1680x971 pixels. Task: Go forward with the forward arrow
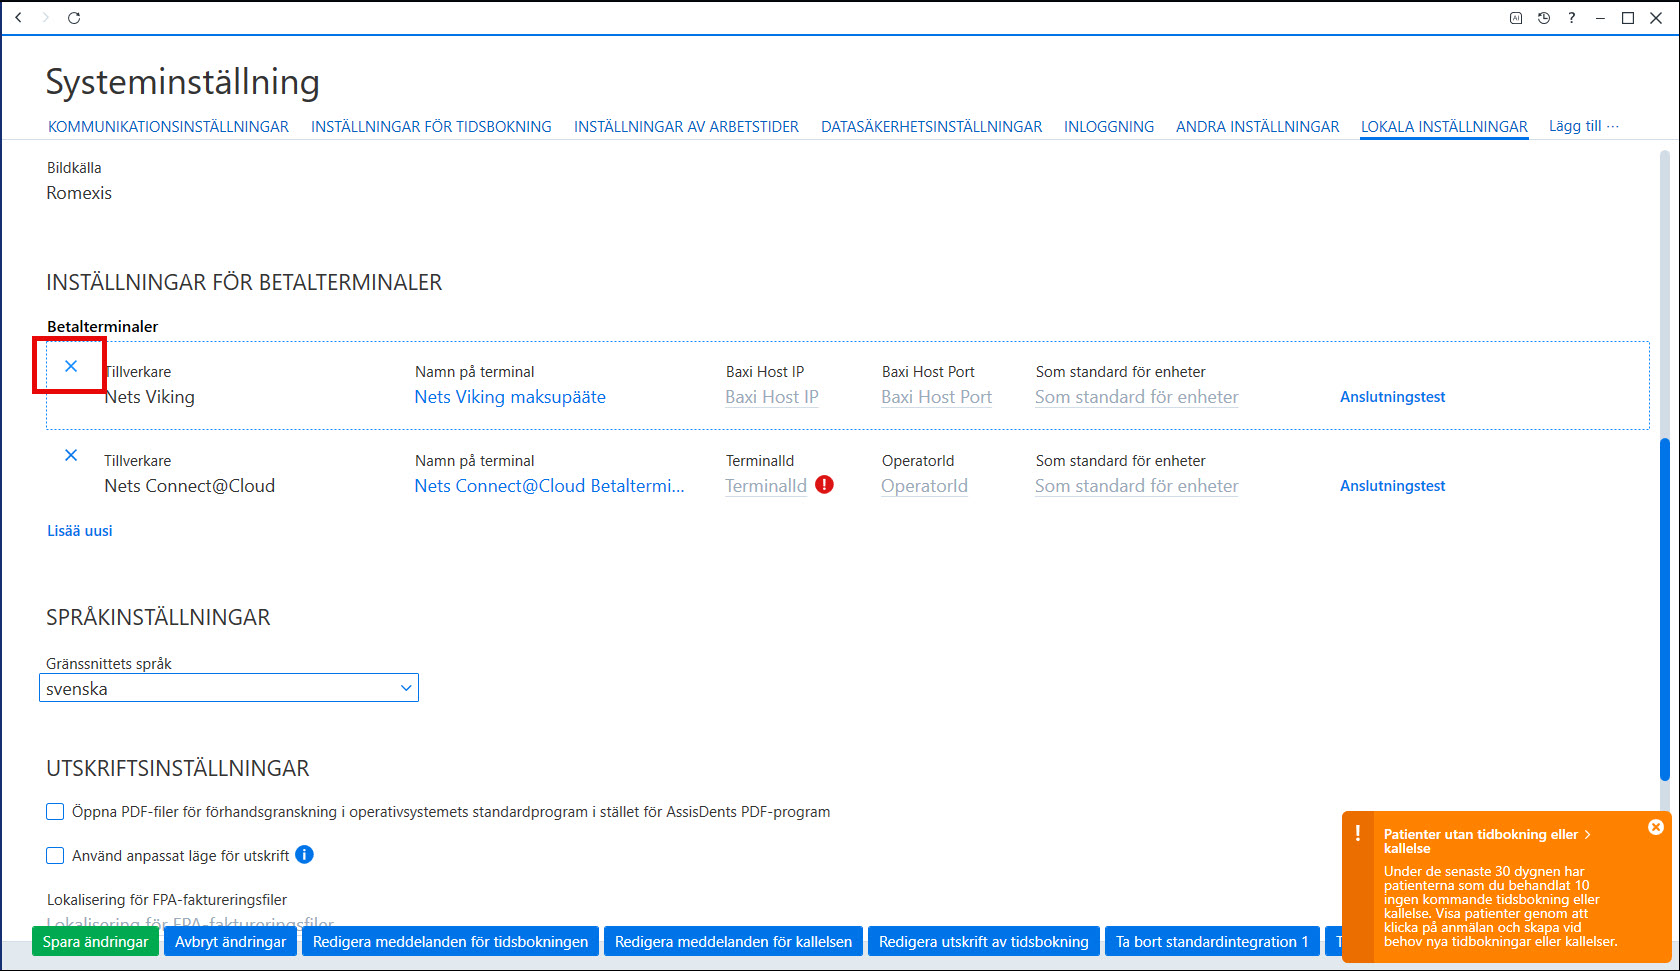click(x=45, y=18)
